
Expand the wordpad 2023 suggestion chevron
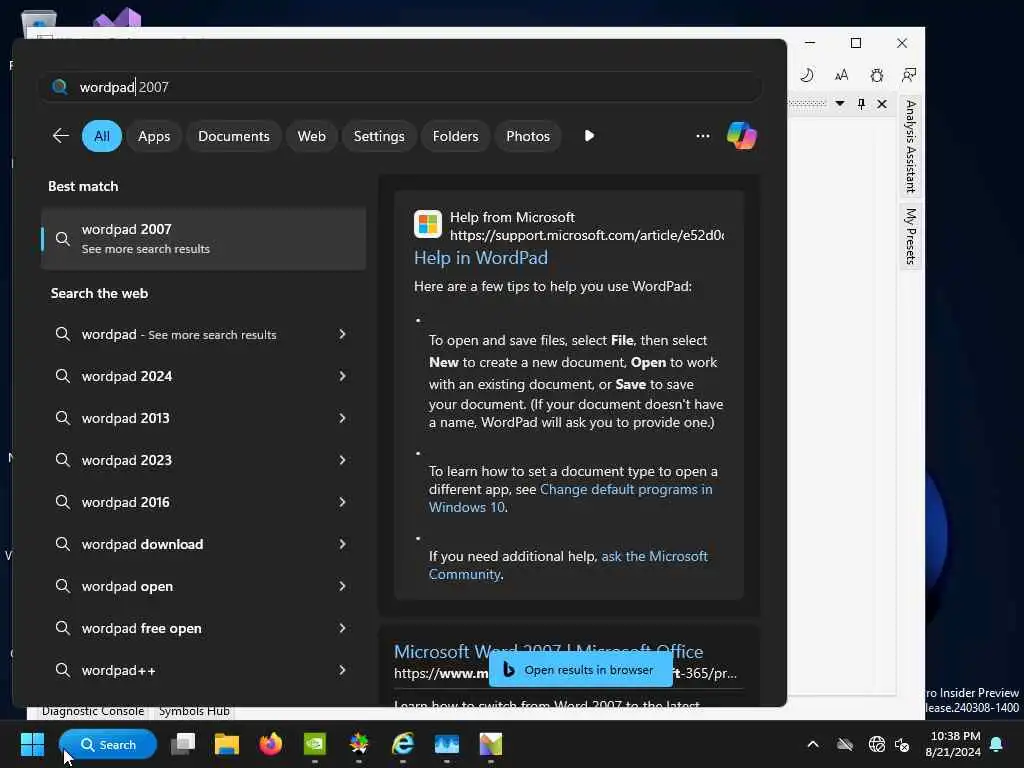click(x=342, y=460)
